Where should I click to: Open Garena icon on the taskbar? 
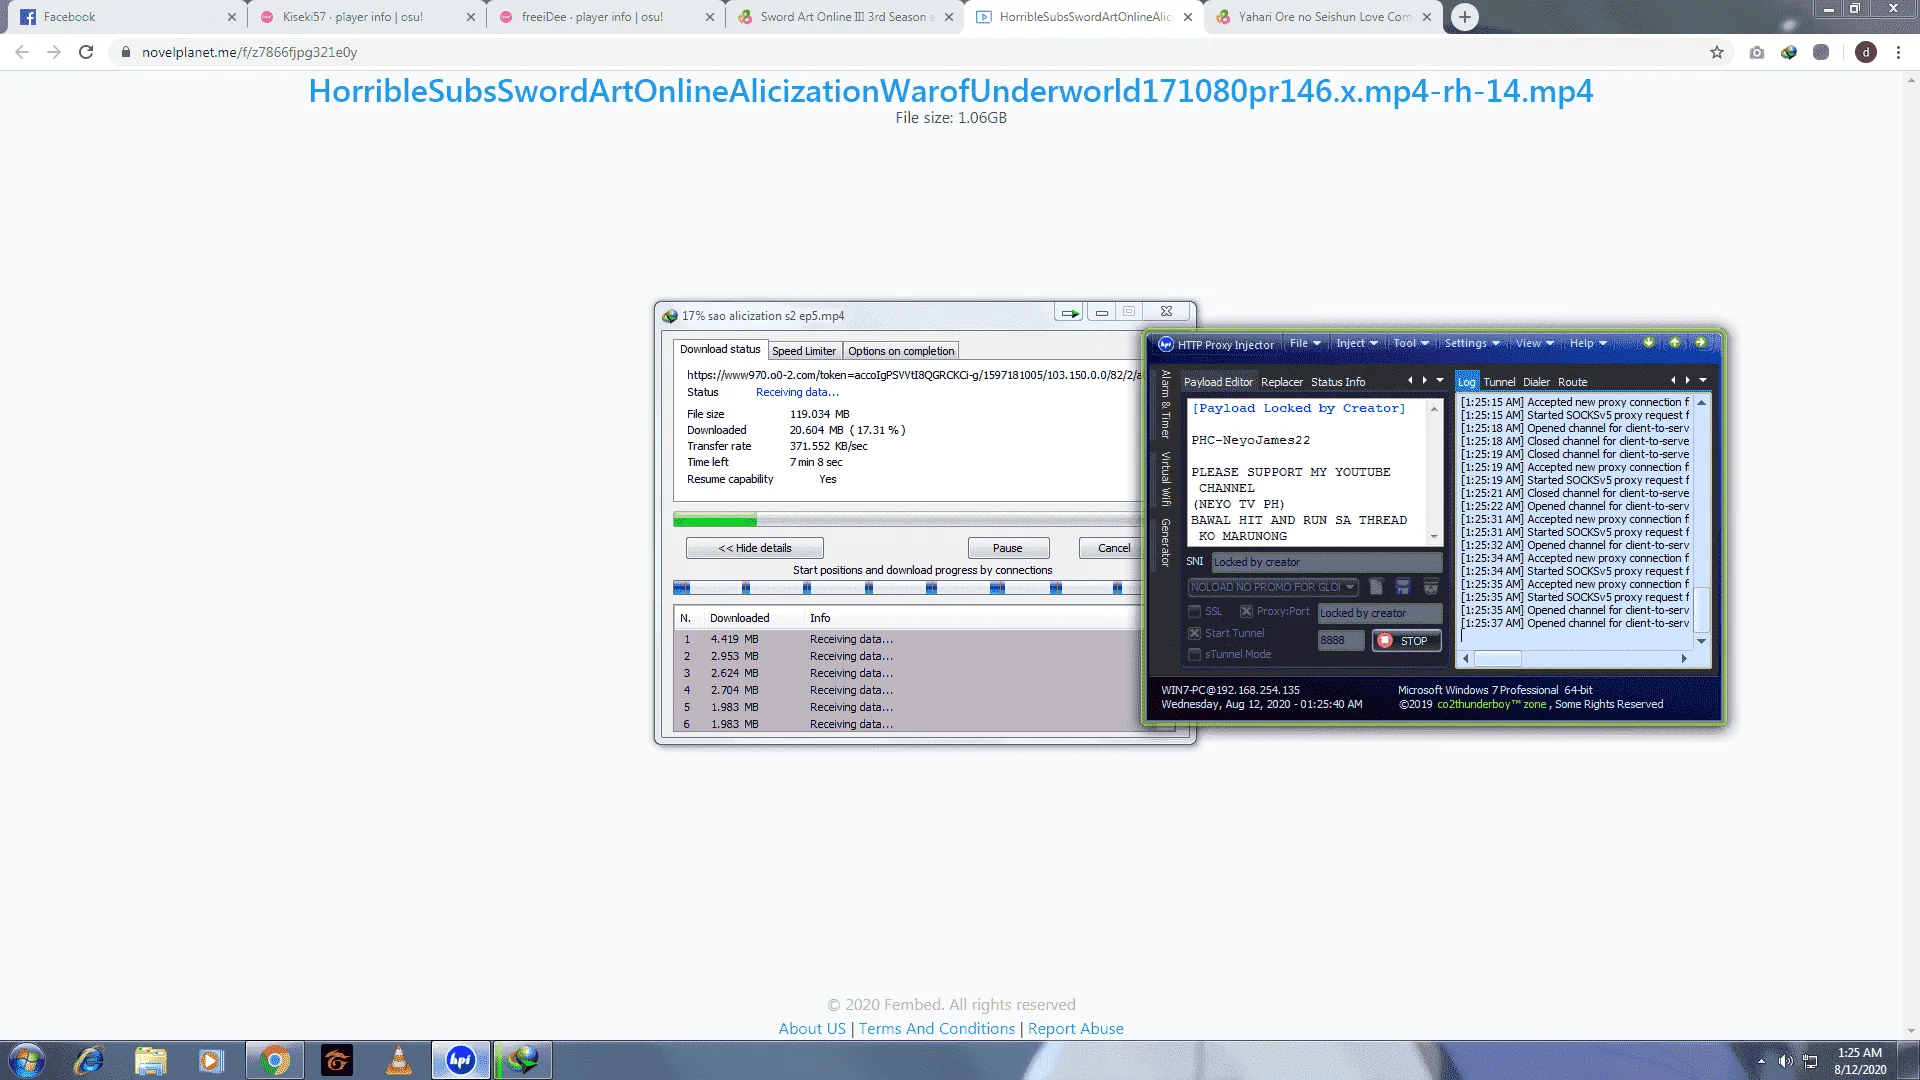pyautogui.click(x=337, y=1060)
